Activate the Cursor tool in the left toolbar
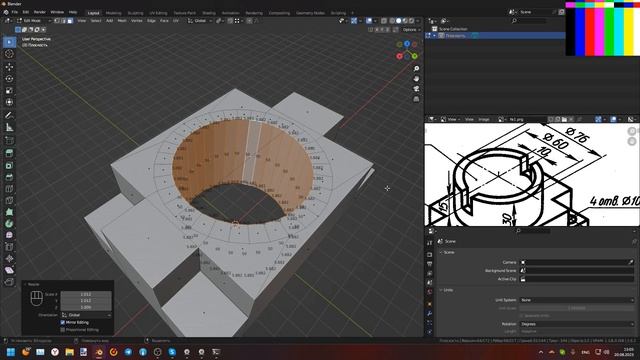This screenshot has width=640, height=360. (9, 54)
